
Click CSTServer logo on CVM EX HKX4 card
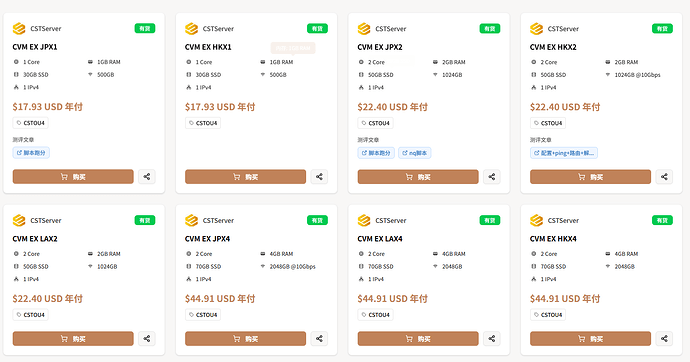tap(536, 220)
